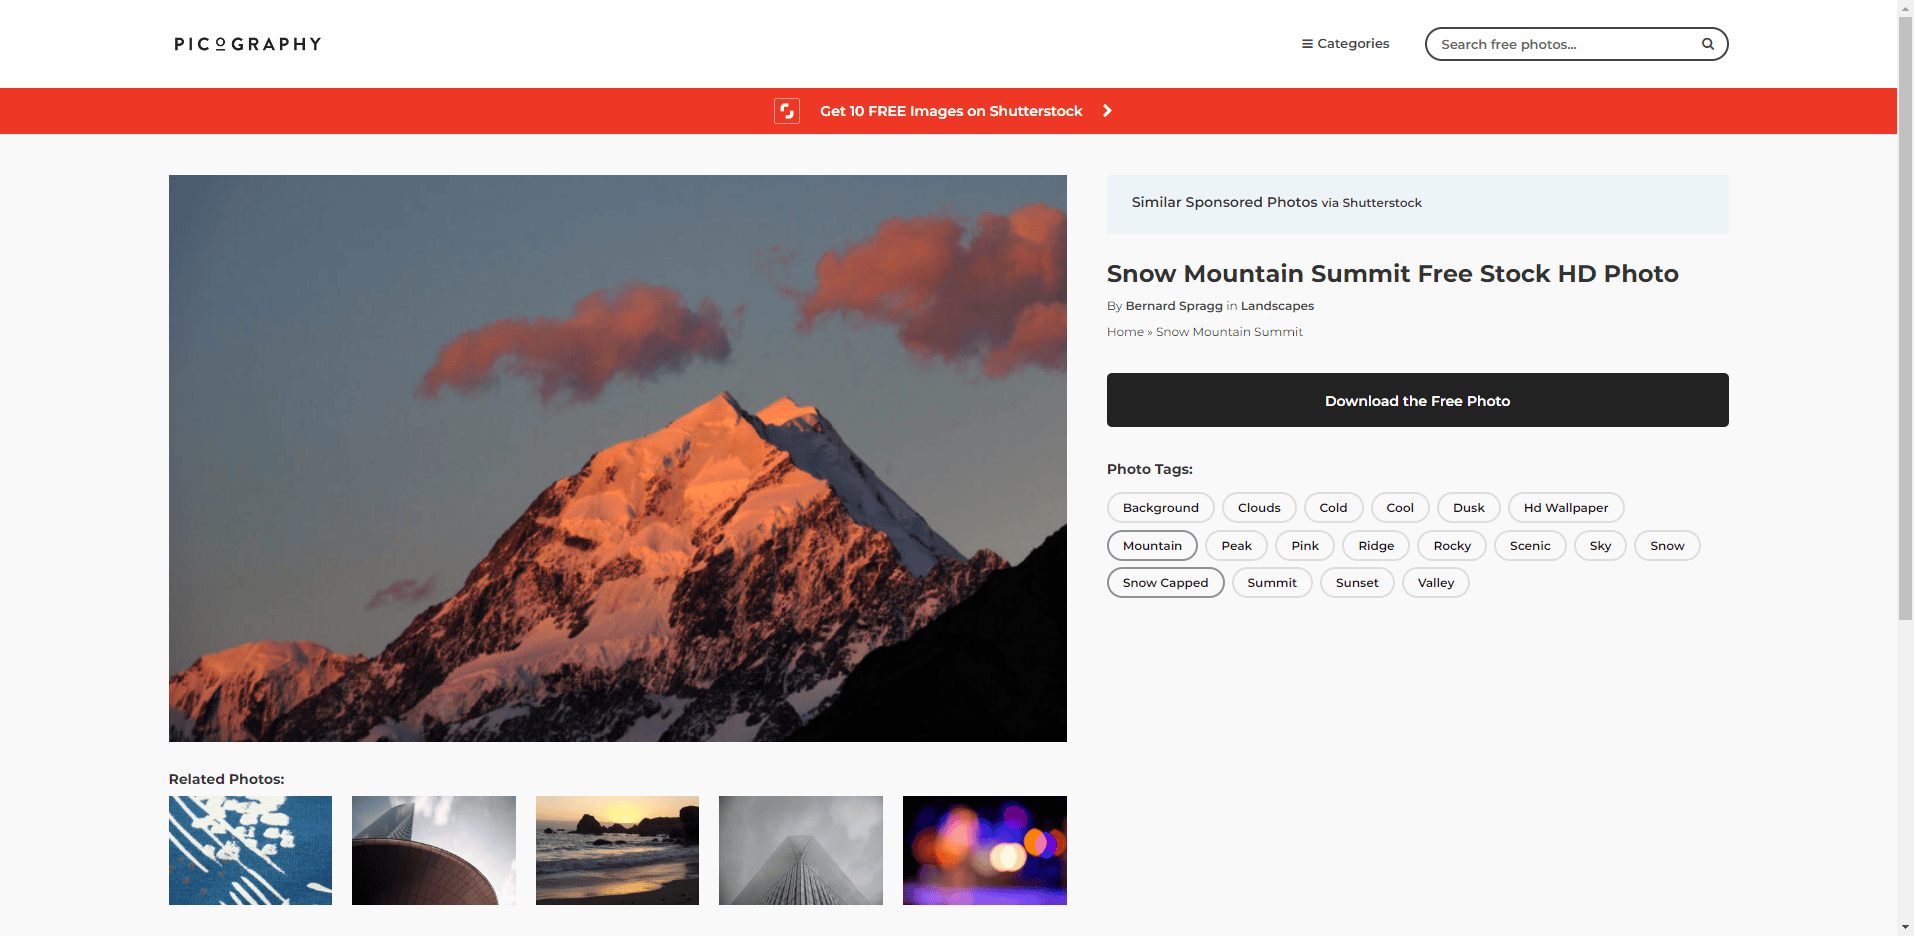
Task: Open the Landscapes category link
Action: point(1277,306)
